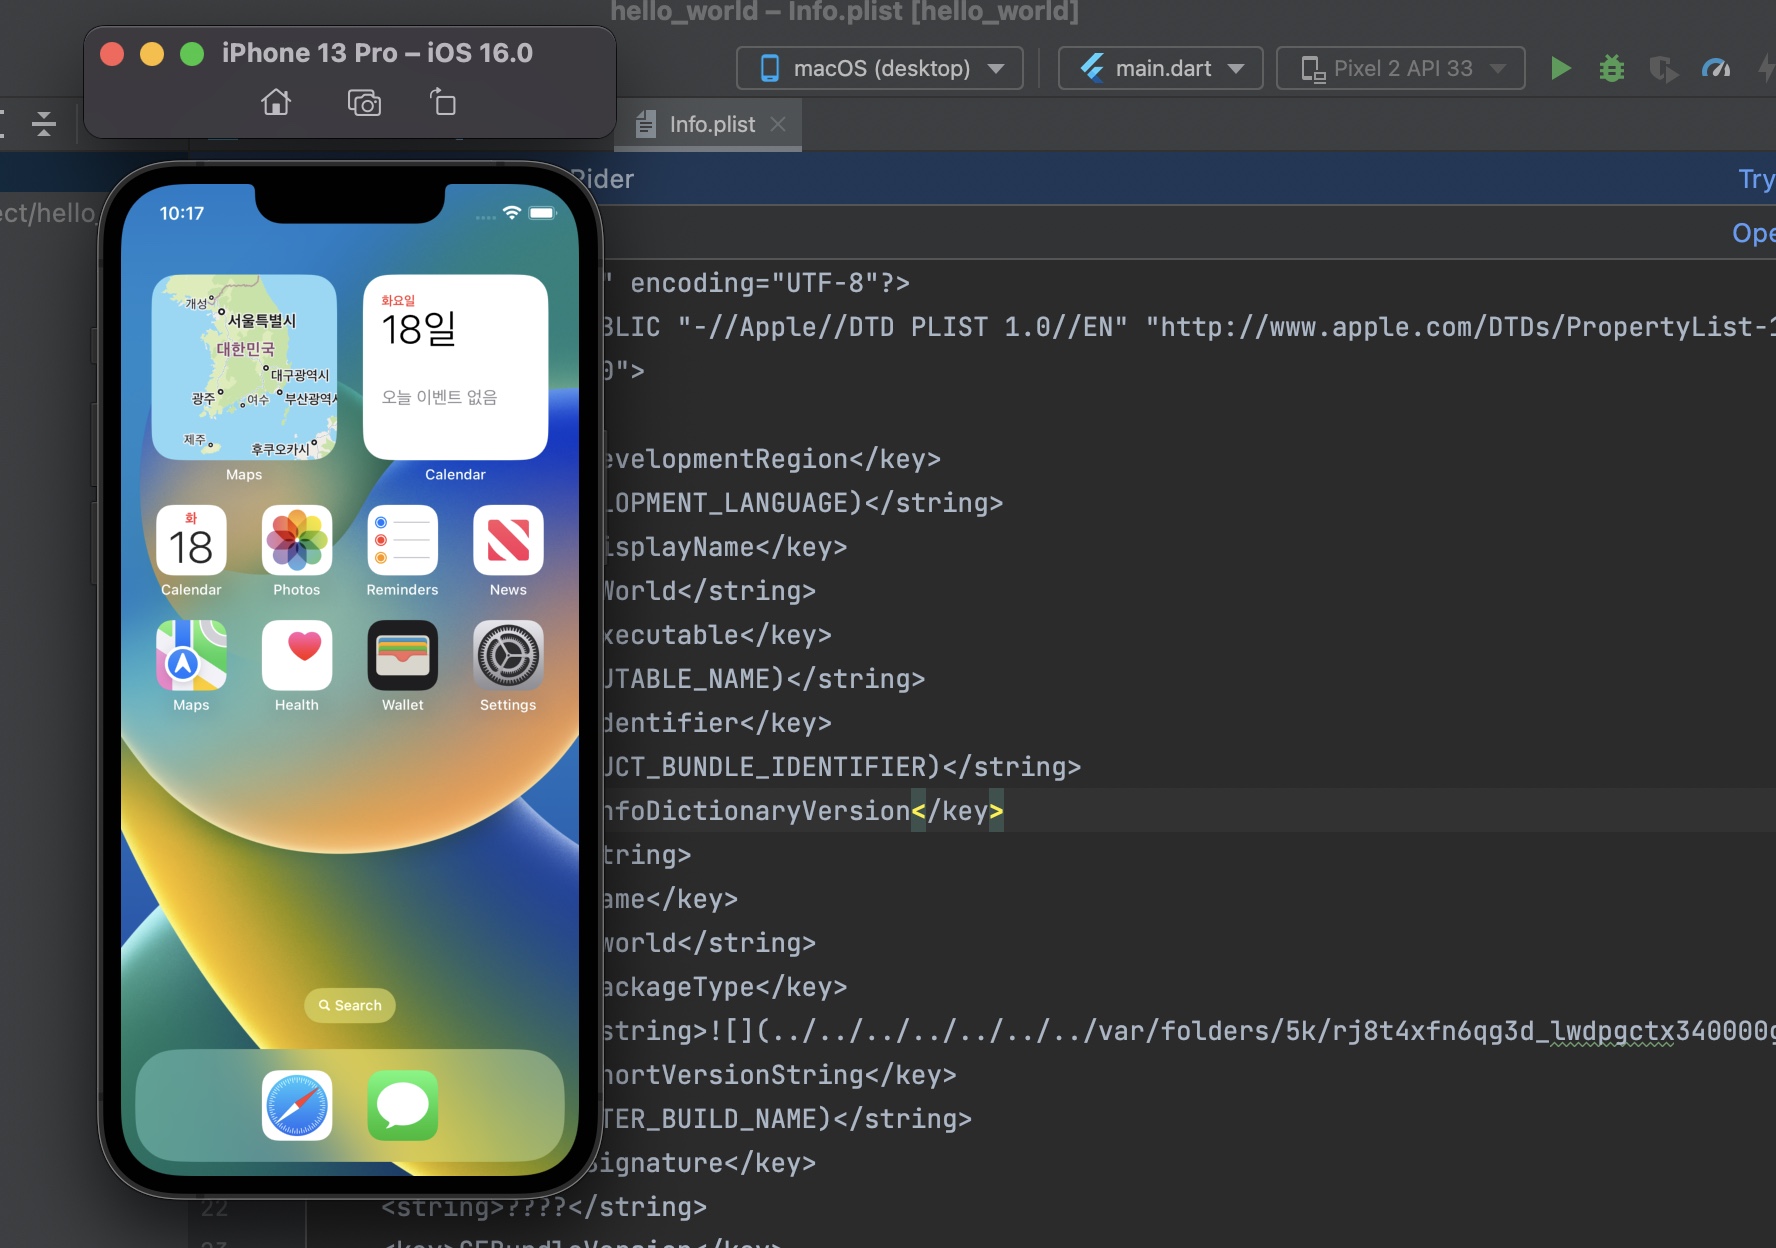The image size is (1776, 1248).
Task: Click the Try link in the banner
Action: [x=1756, y=179]
